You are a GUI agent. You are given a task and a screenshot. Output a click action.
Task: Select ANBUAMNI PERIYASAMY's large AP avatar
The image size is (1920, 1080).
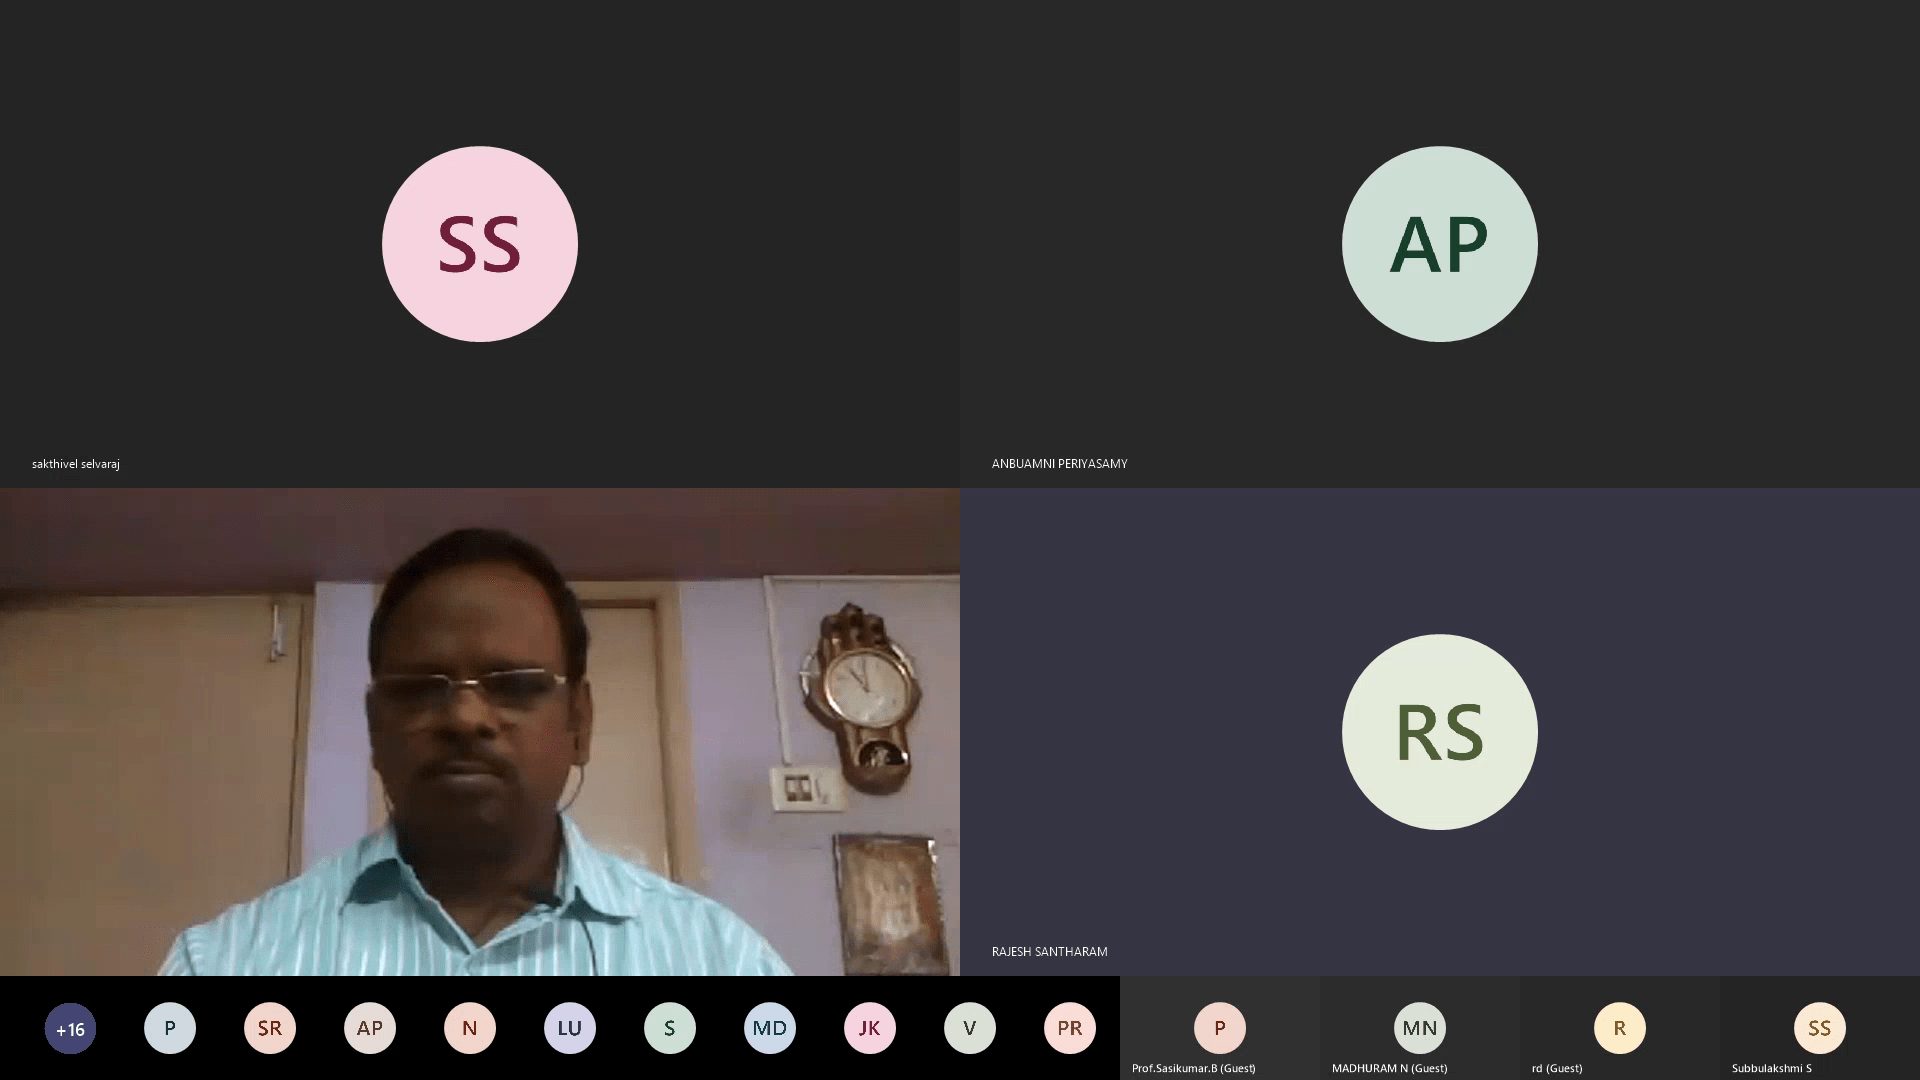click(1439, 244)
